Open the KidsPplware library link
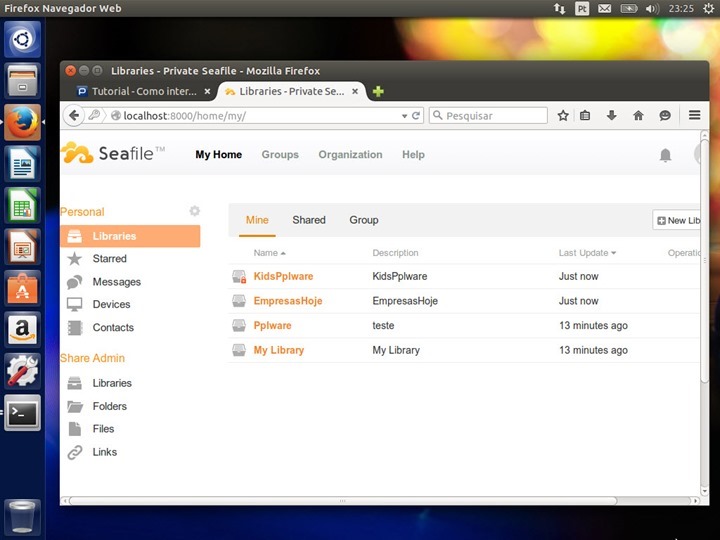720x540 pixels. 283,276
